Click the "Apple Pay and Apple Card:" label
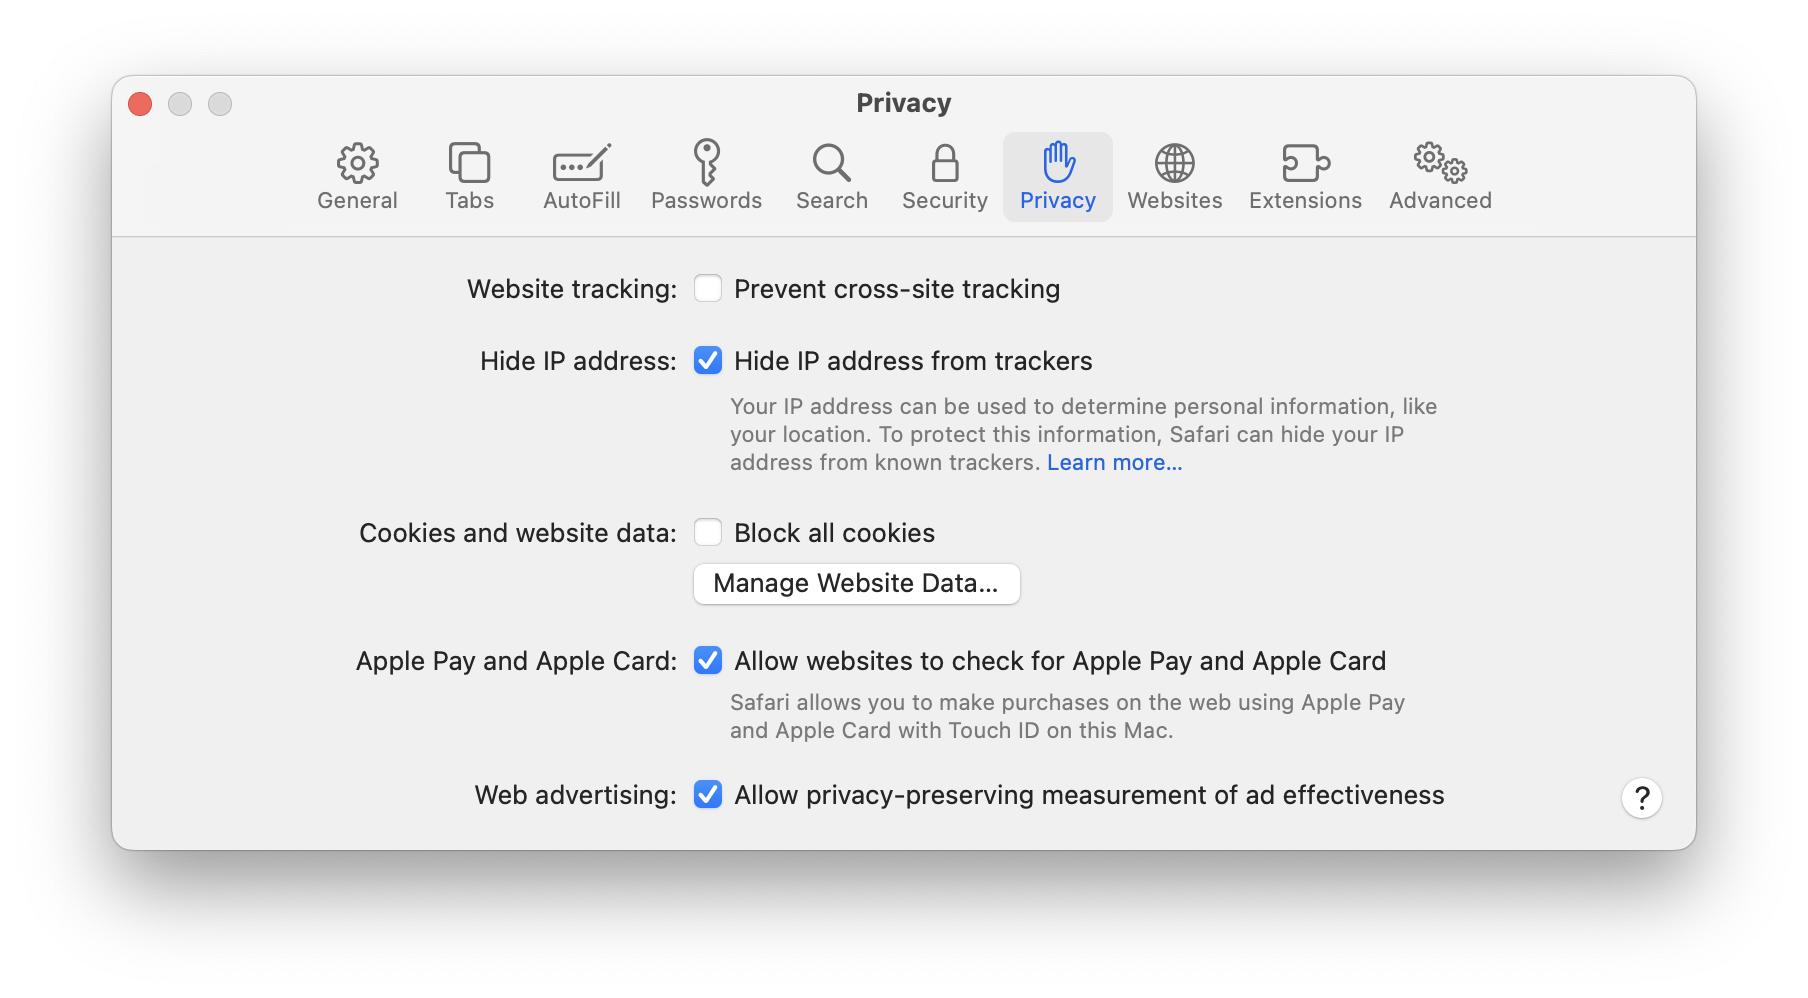This screenshot has width=1808, height=998. (x=516, y=661)
